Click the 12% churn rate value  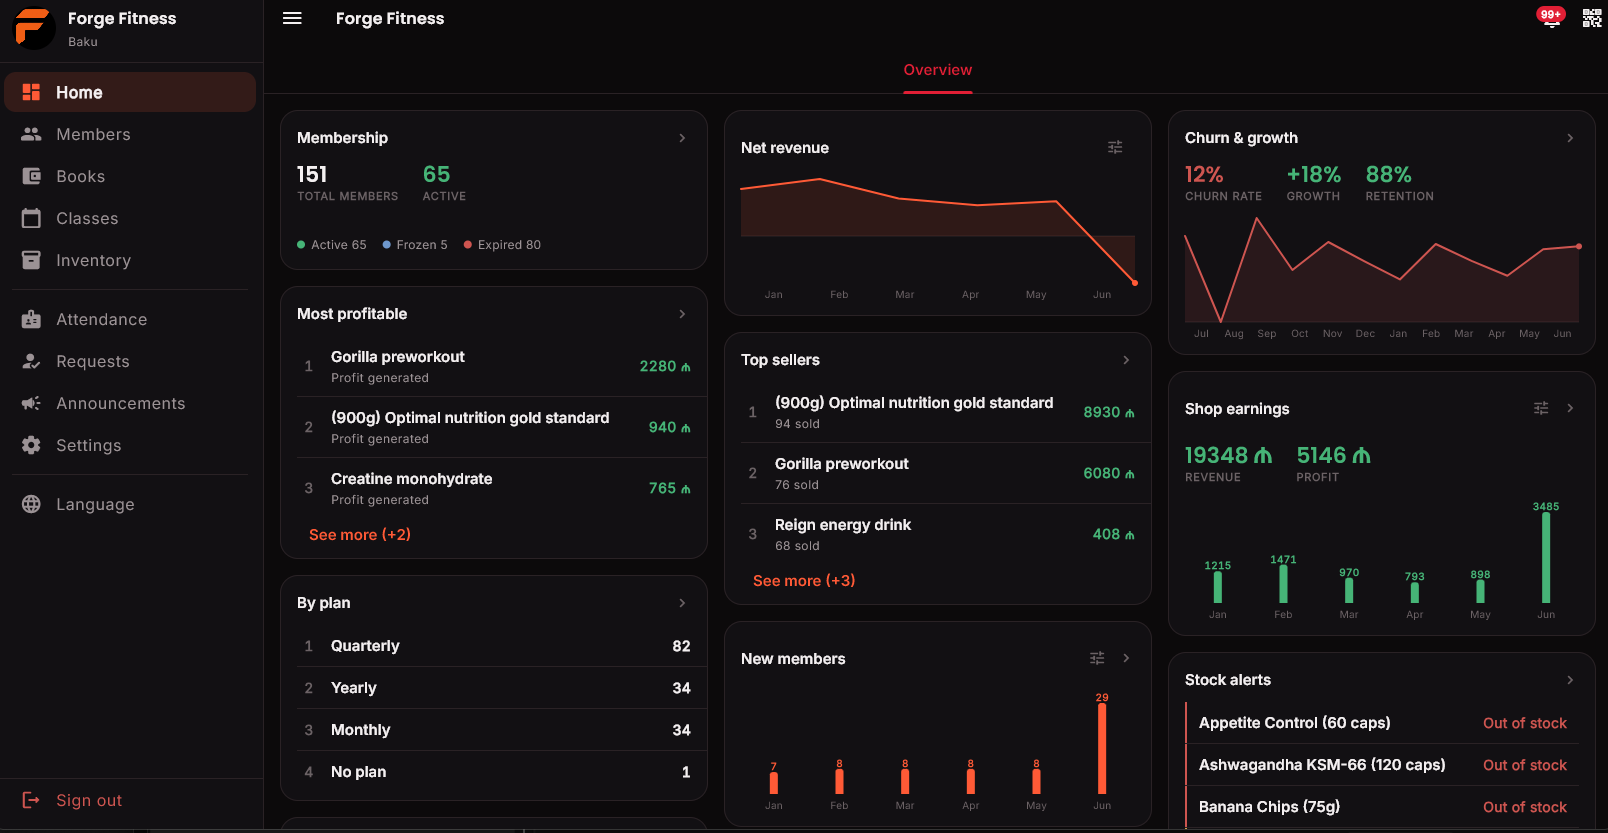(1204, 174)
